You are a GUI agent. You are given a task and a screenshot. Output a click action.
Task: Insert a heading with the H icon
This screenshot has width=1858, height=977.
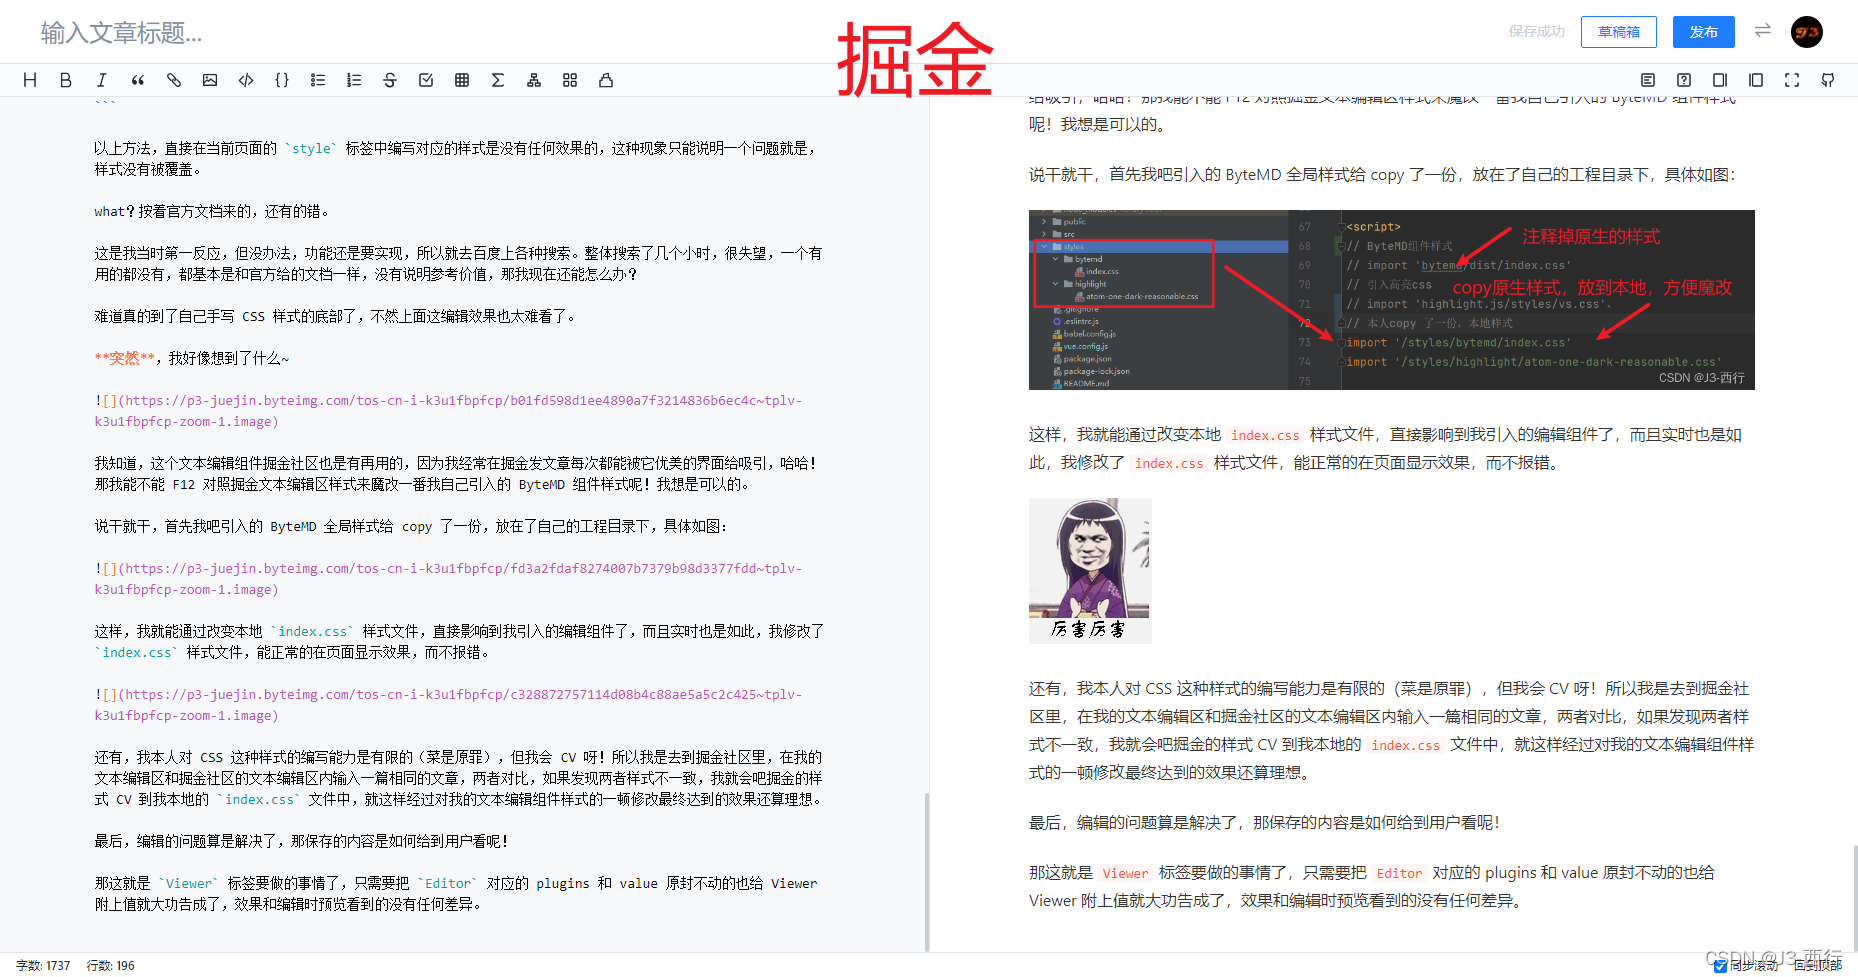tap(30, 80)
